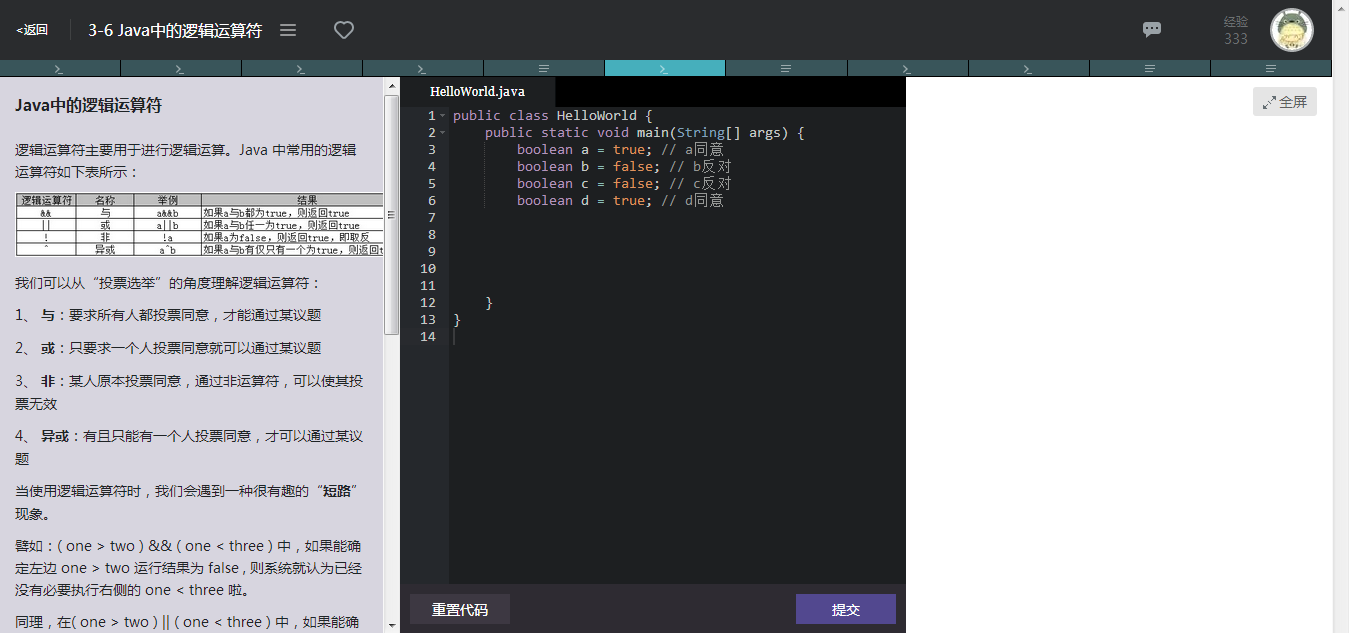Image resolution: width=1349 pixels, height=633 pixels.
Task: Jump to the tenth section (text lesson) segment
Action: pyautogui.click(x=1149, y=68)
